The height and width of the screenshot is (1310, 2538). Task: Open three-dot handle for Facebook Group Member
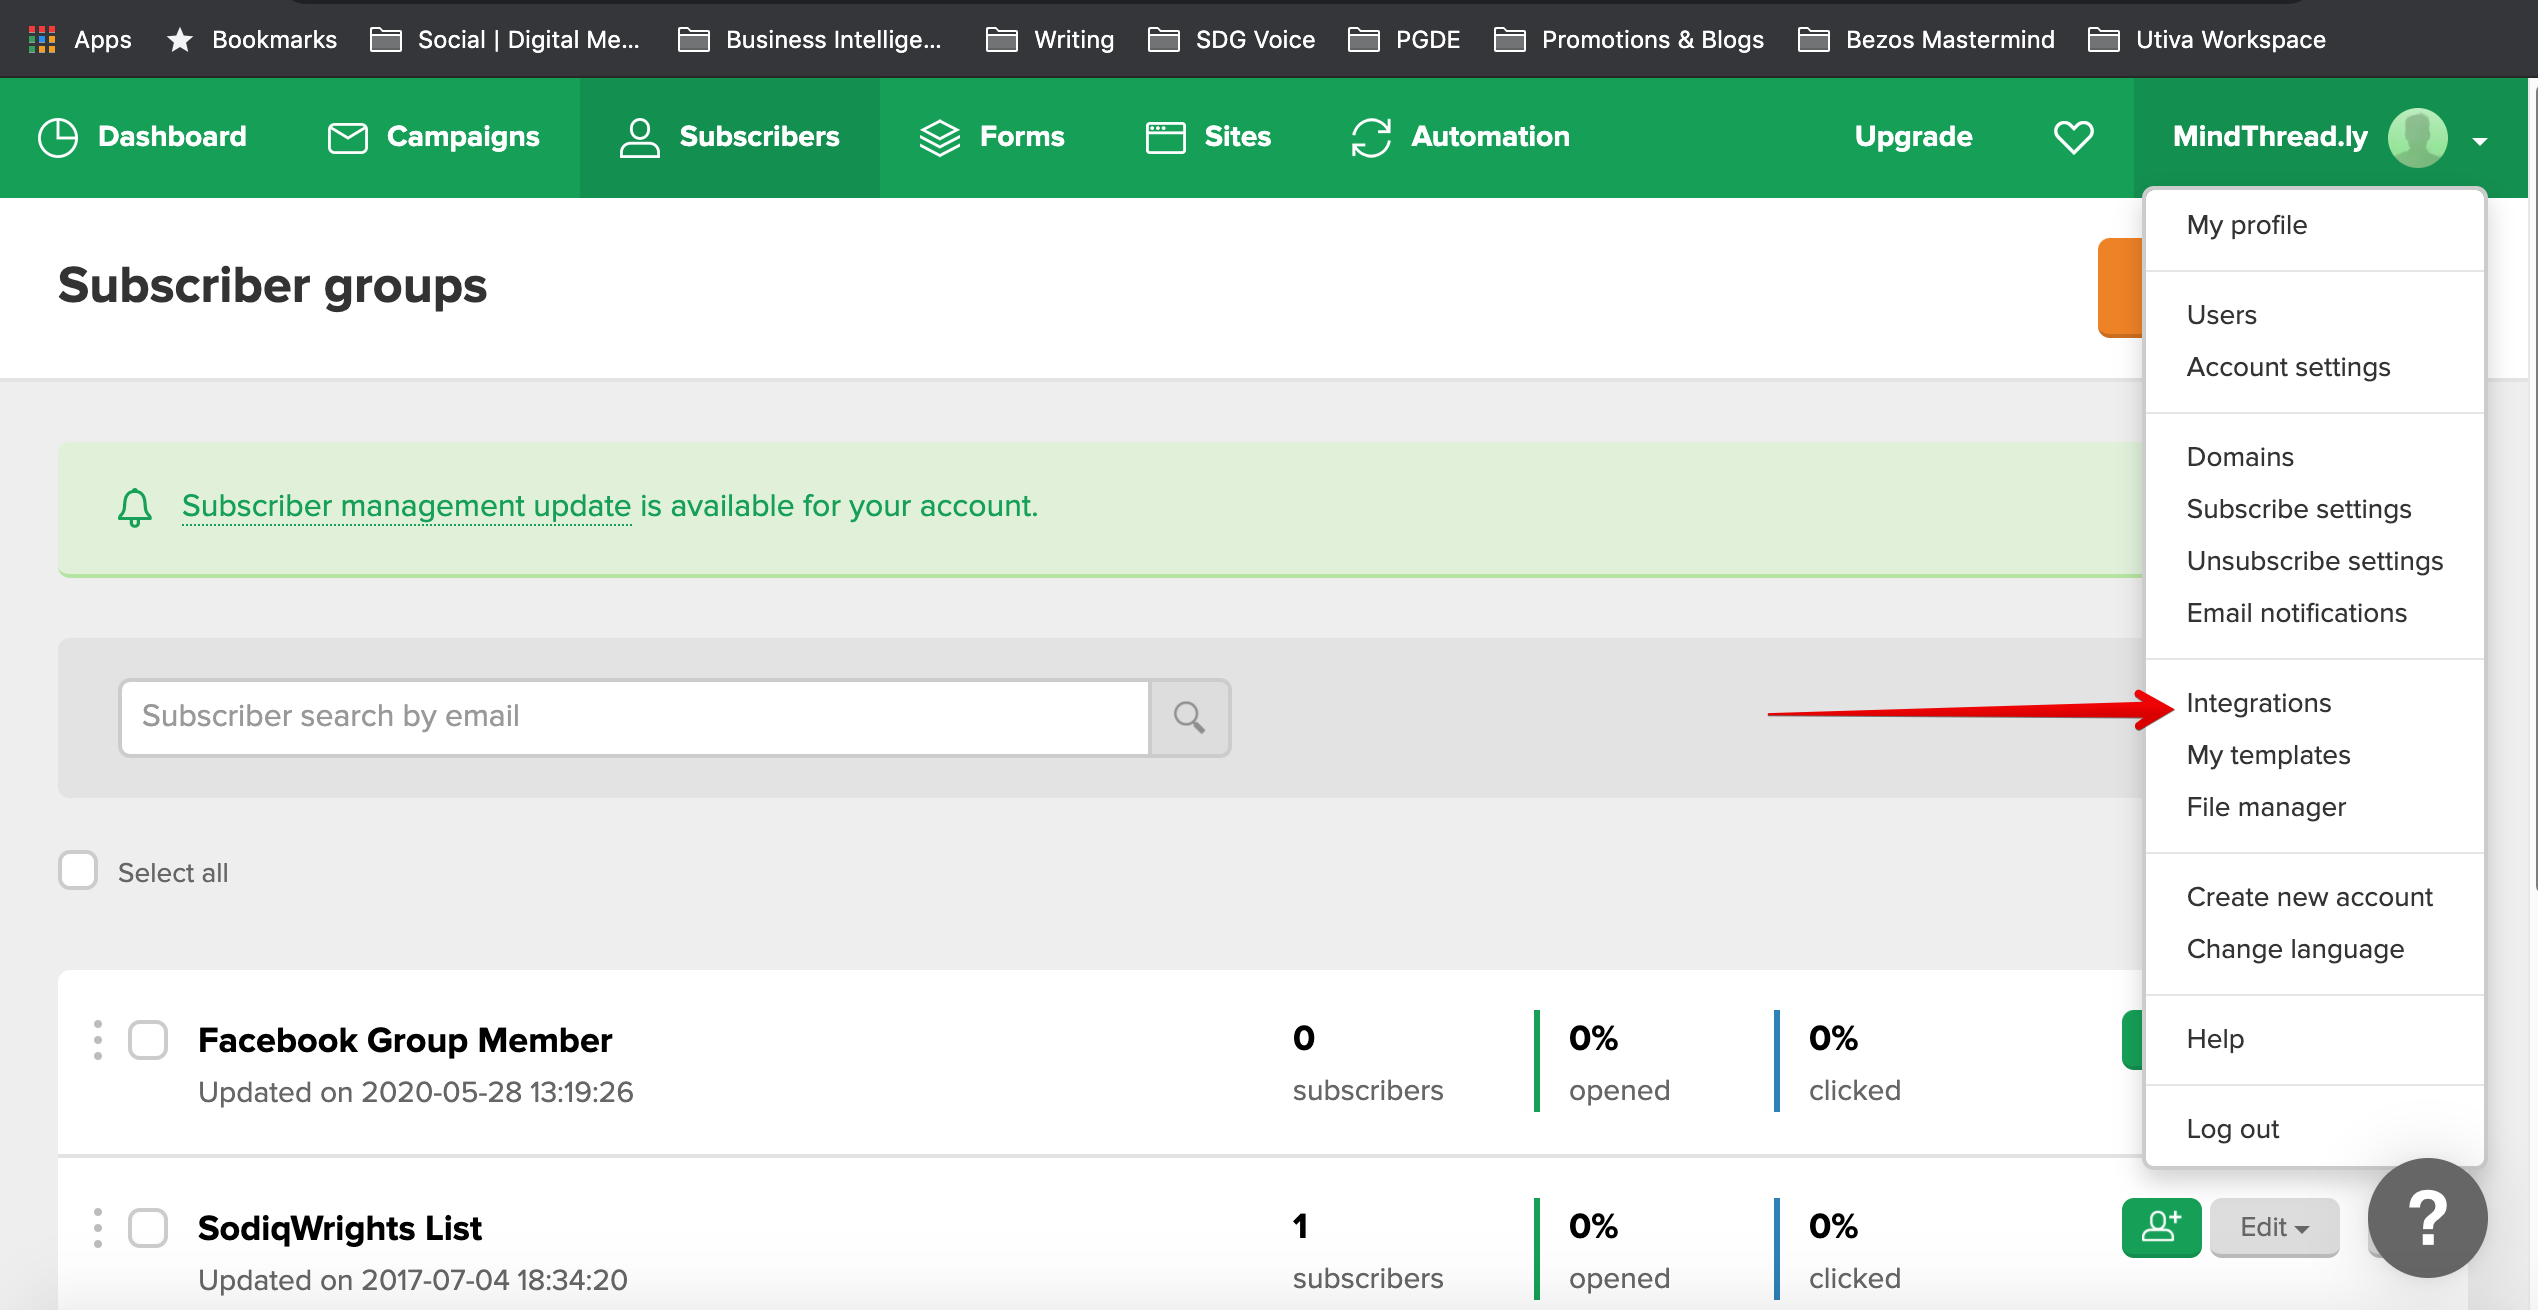[97, 1040]
